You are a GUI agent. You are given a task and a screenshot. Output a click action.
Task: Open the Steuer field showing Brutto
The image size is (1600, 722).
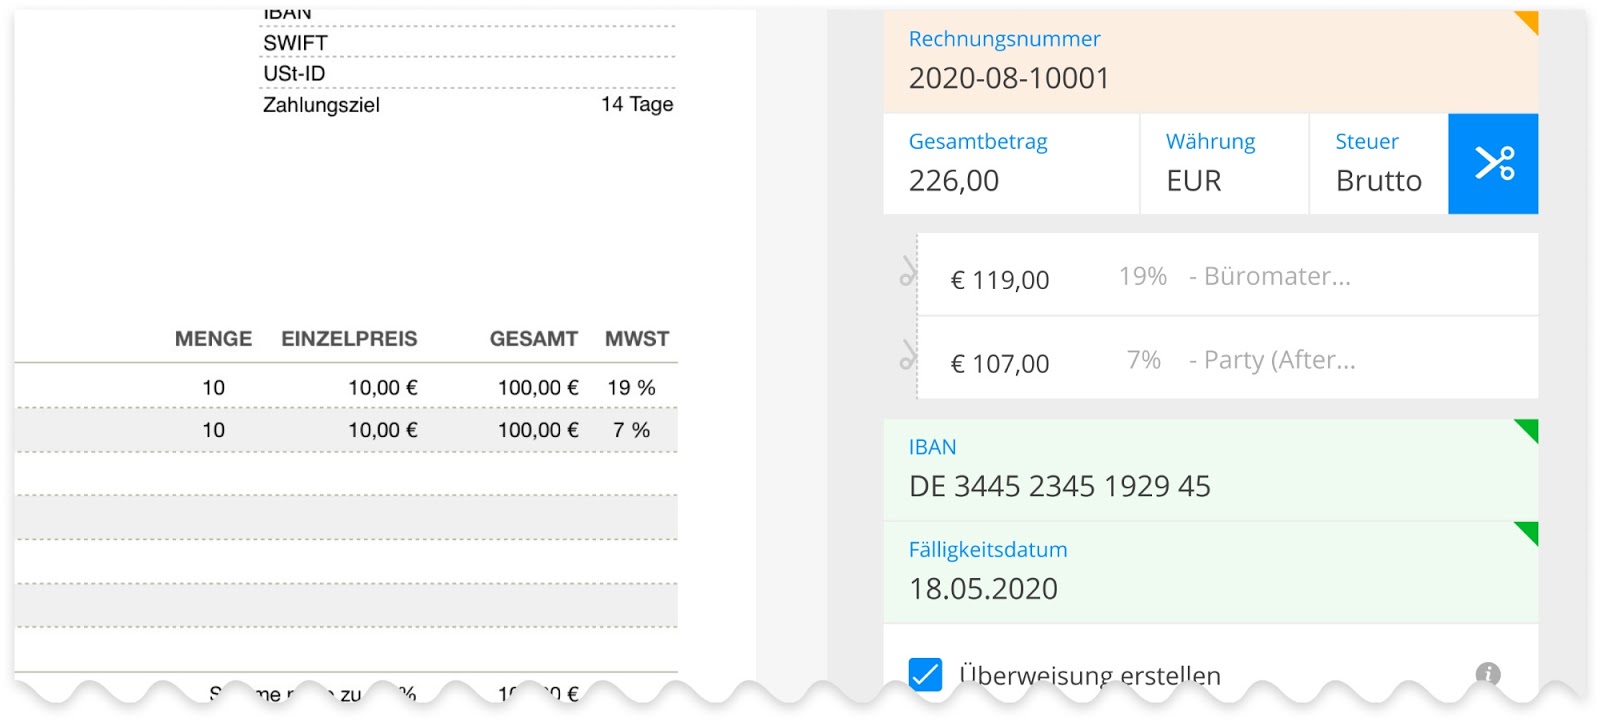pyautogui.click(x=1379, y=163)
